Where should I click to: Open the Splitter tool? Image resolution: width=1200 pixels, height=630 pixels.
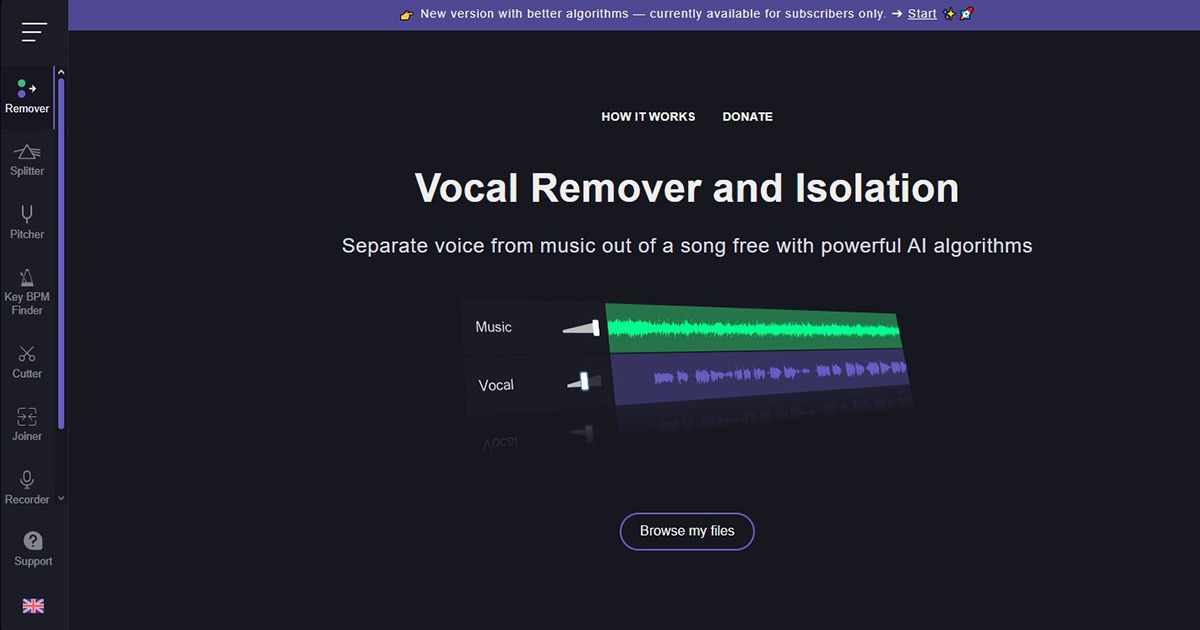click(x=27, y=159)
